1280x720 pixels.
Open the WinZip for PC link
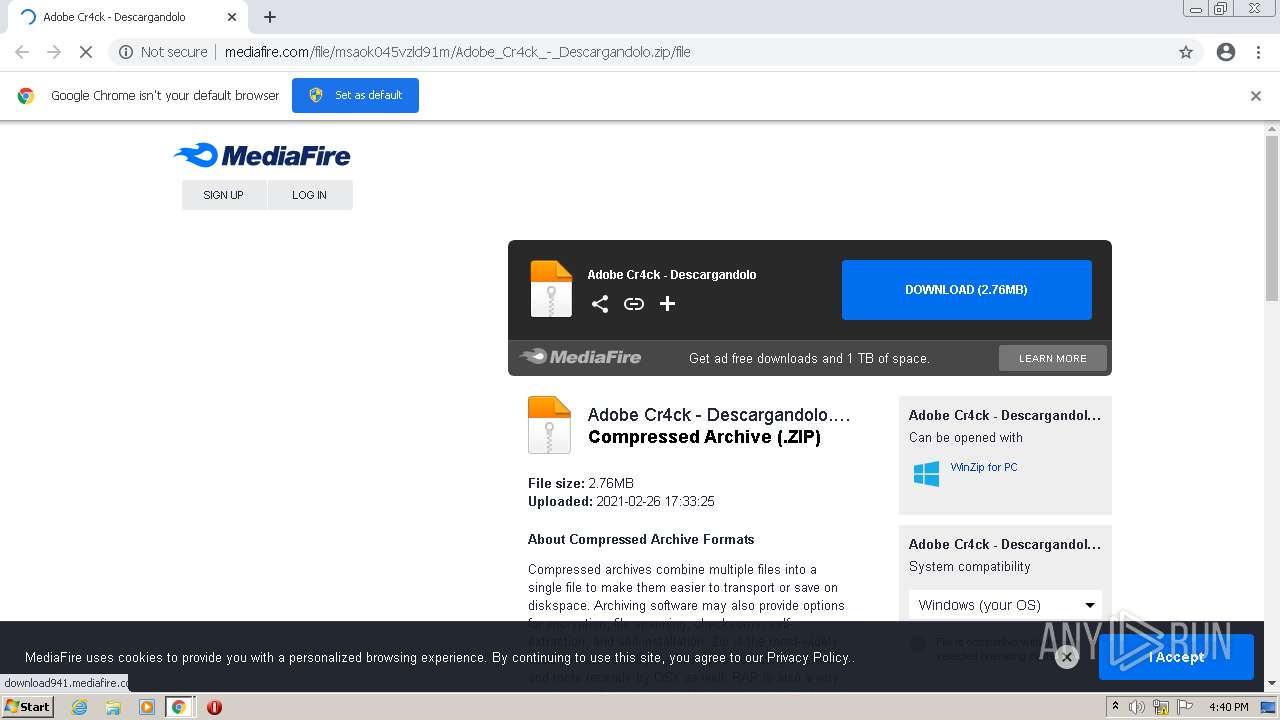(x=984, y=467)
